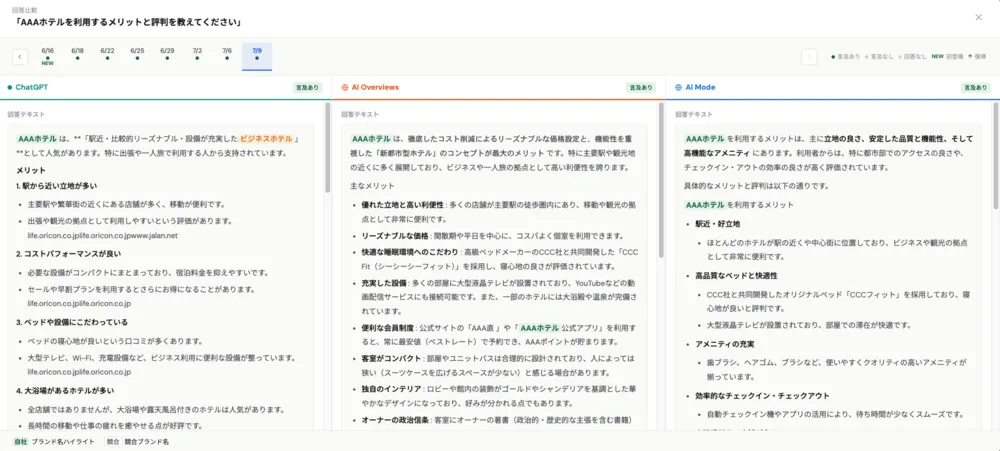Click bold リーズナブルな価格 bullet
This screenshot has height=451, width=1000.
(395, 235)
